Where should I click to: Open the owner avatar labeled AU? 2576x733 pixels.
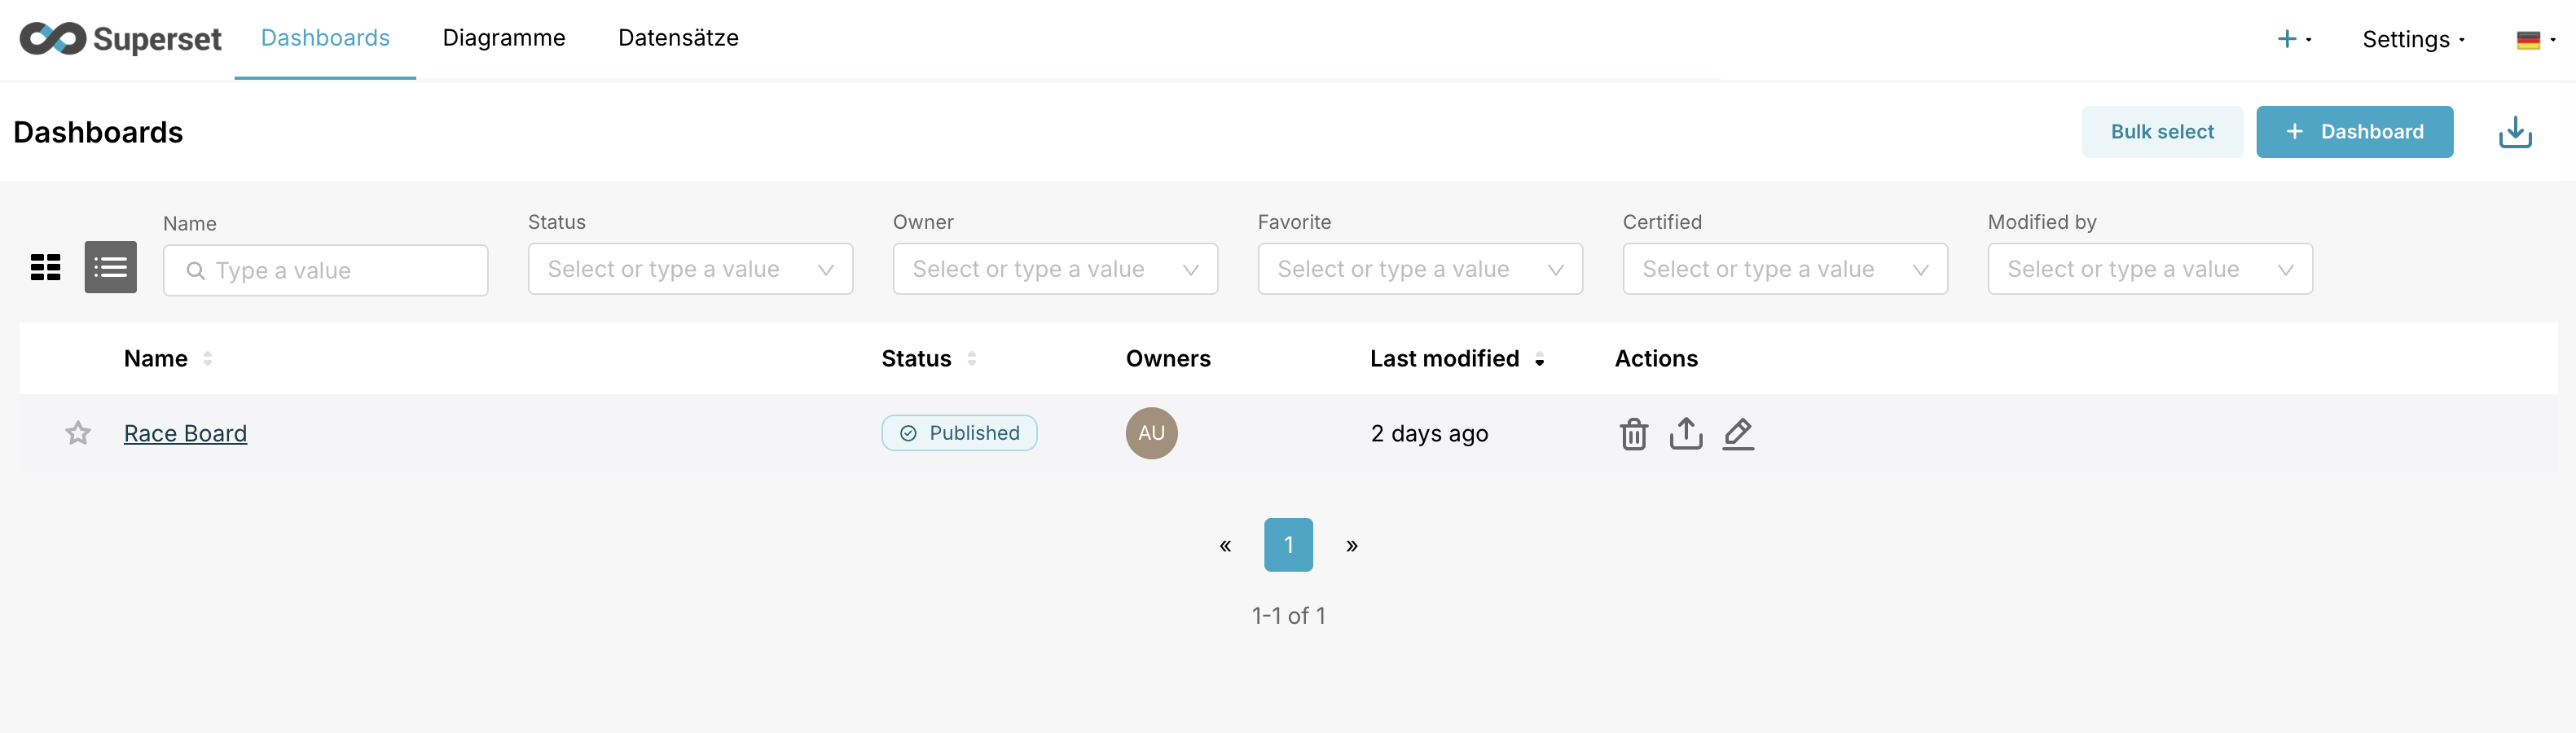pyautogui.click(x=1151, y=433)
